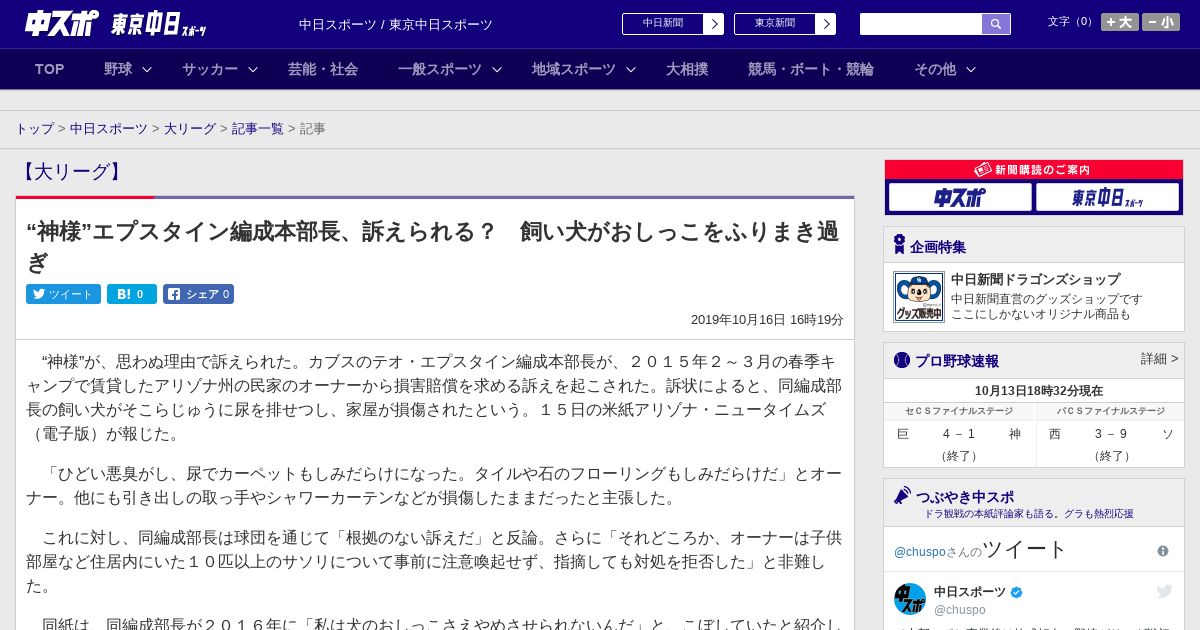
Task: Expand the その他 menu dropdown
Action: tap(945, 69)
